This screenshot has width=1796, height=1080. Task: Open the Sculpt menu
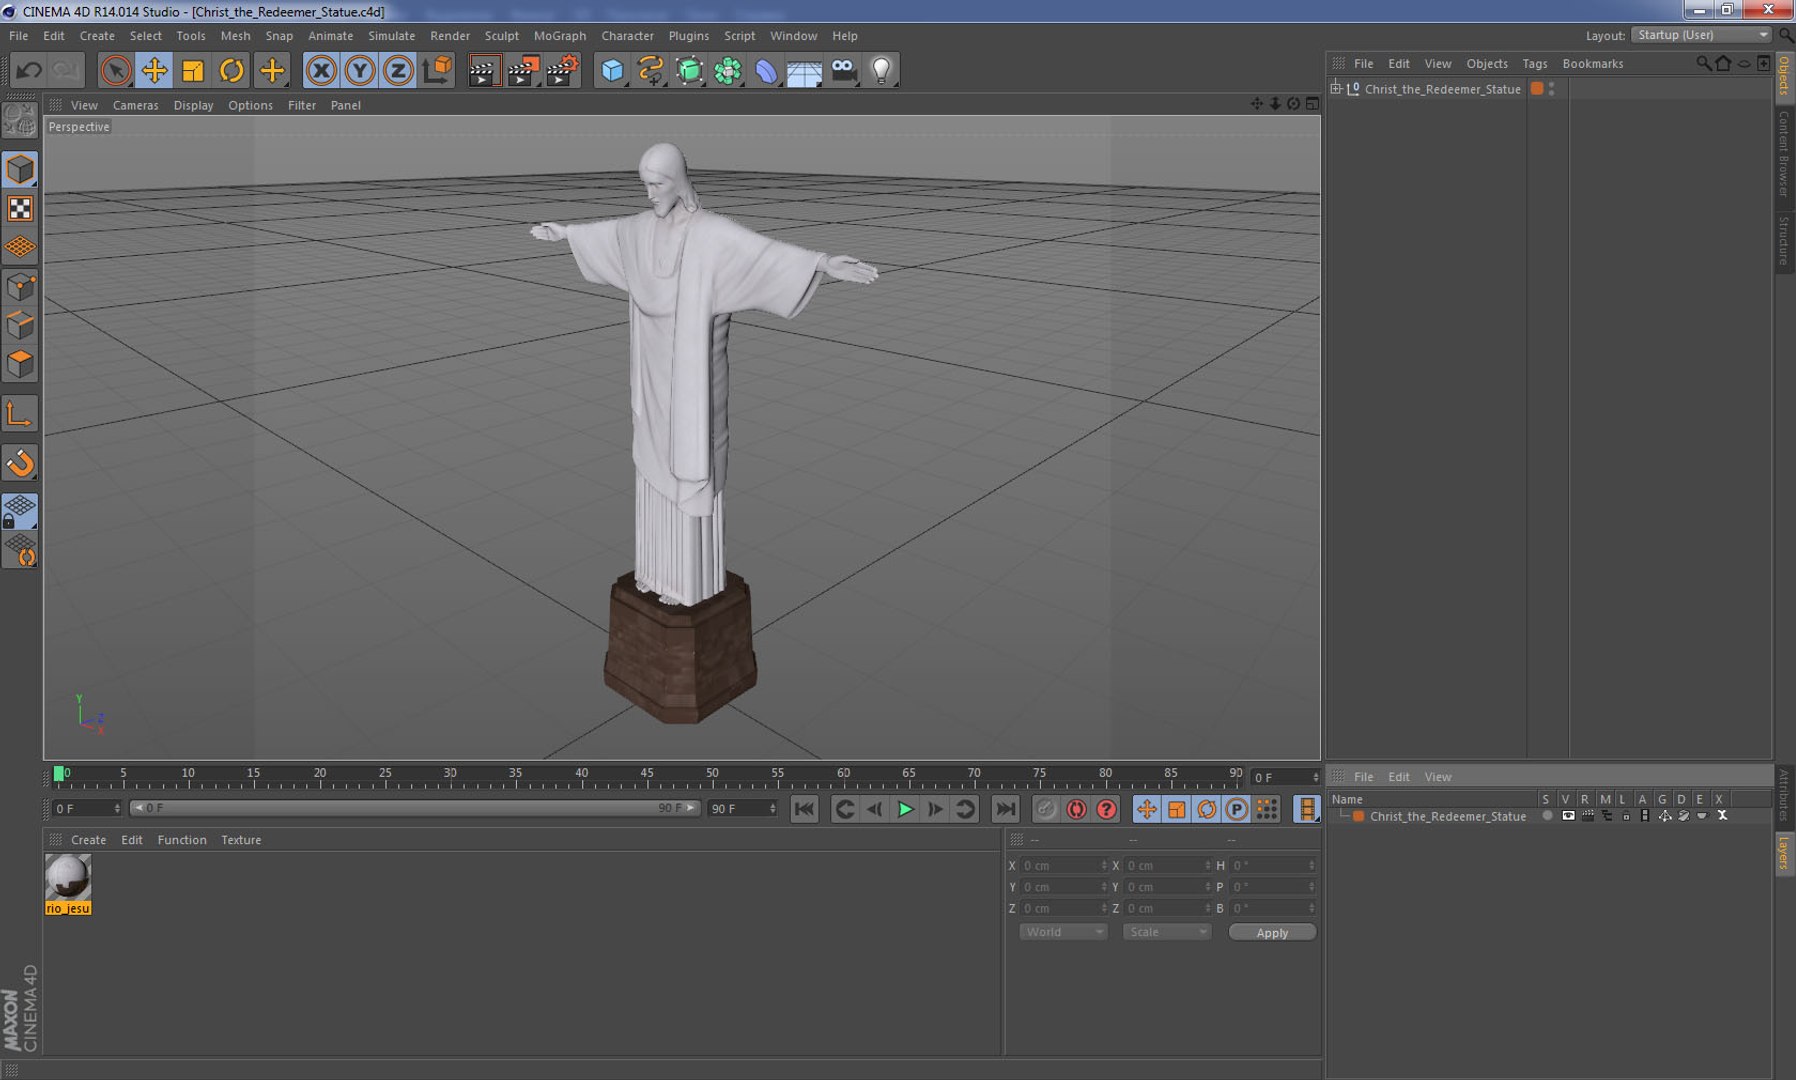(x=501, y=35)
